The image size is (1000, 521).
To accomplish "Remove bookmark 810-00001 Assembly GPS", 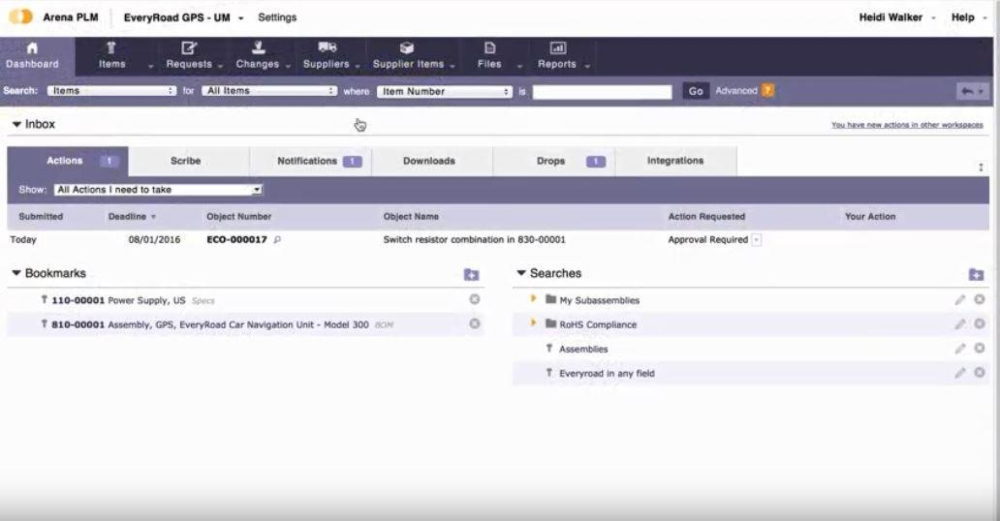I will [x=474, y=323].
